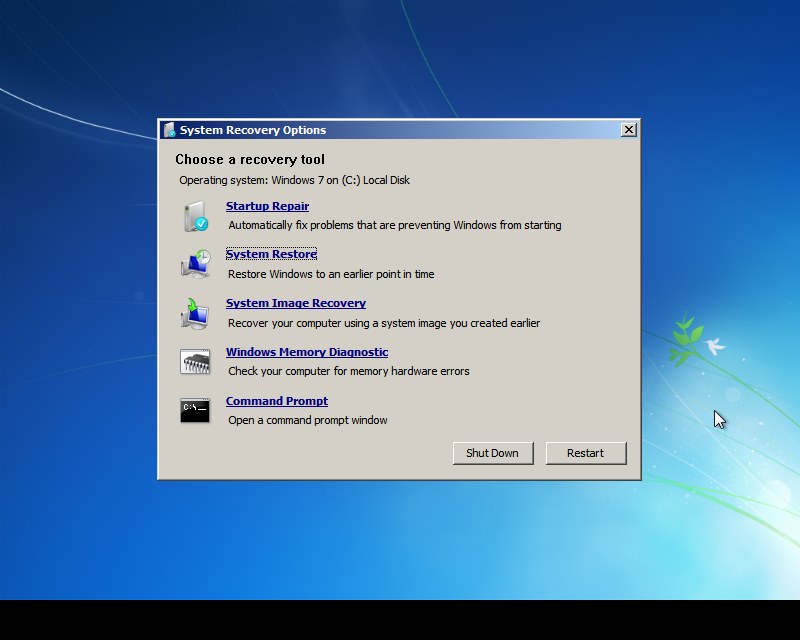Click the Startup Repair drive icon
Image resolution: width=800 pixels, height=640 pixels.
click(x=195, y=216)
